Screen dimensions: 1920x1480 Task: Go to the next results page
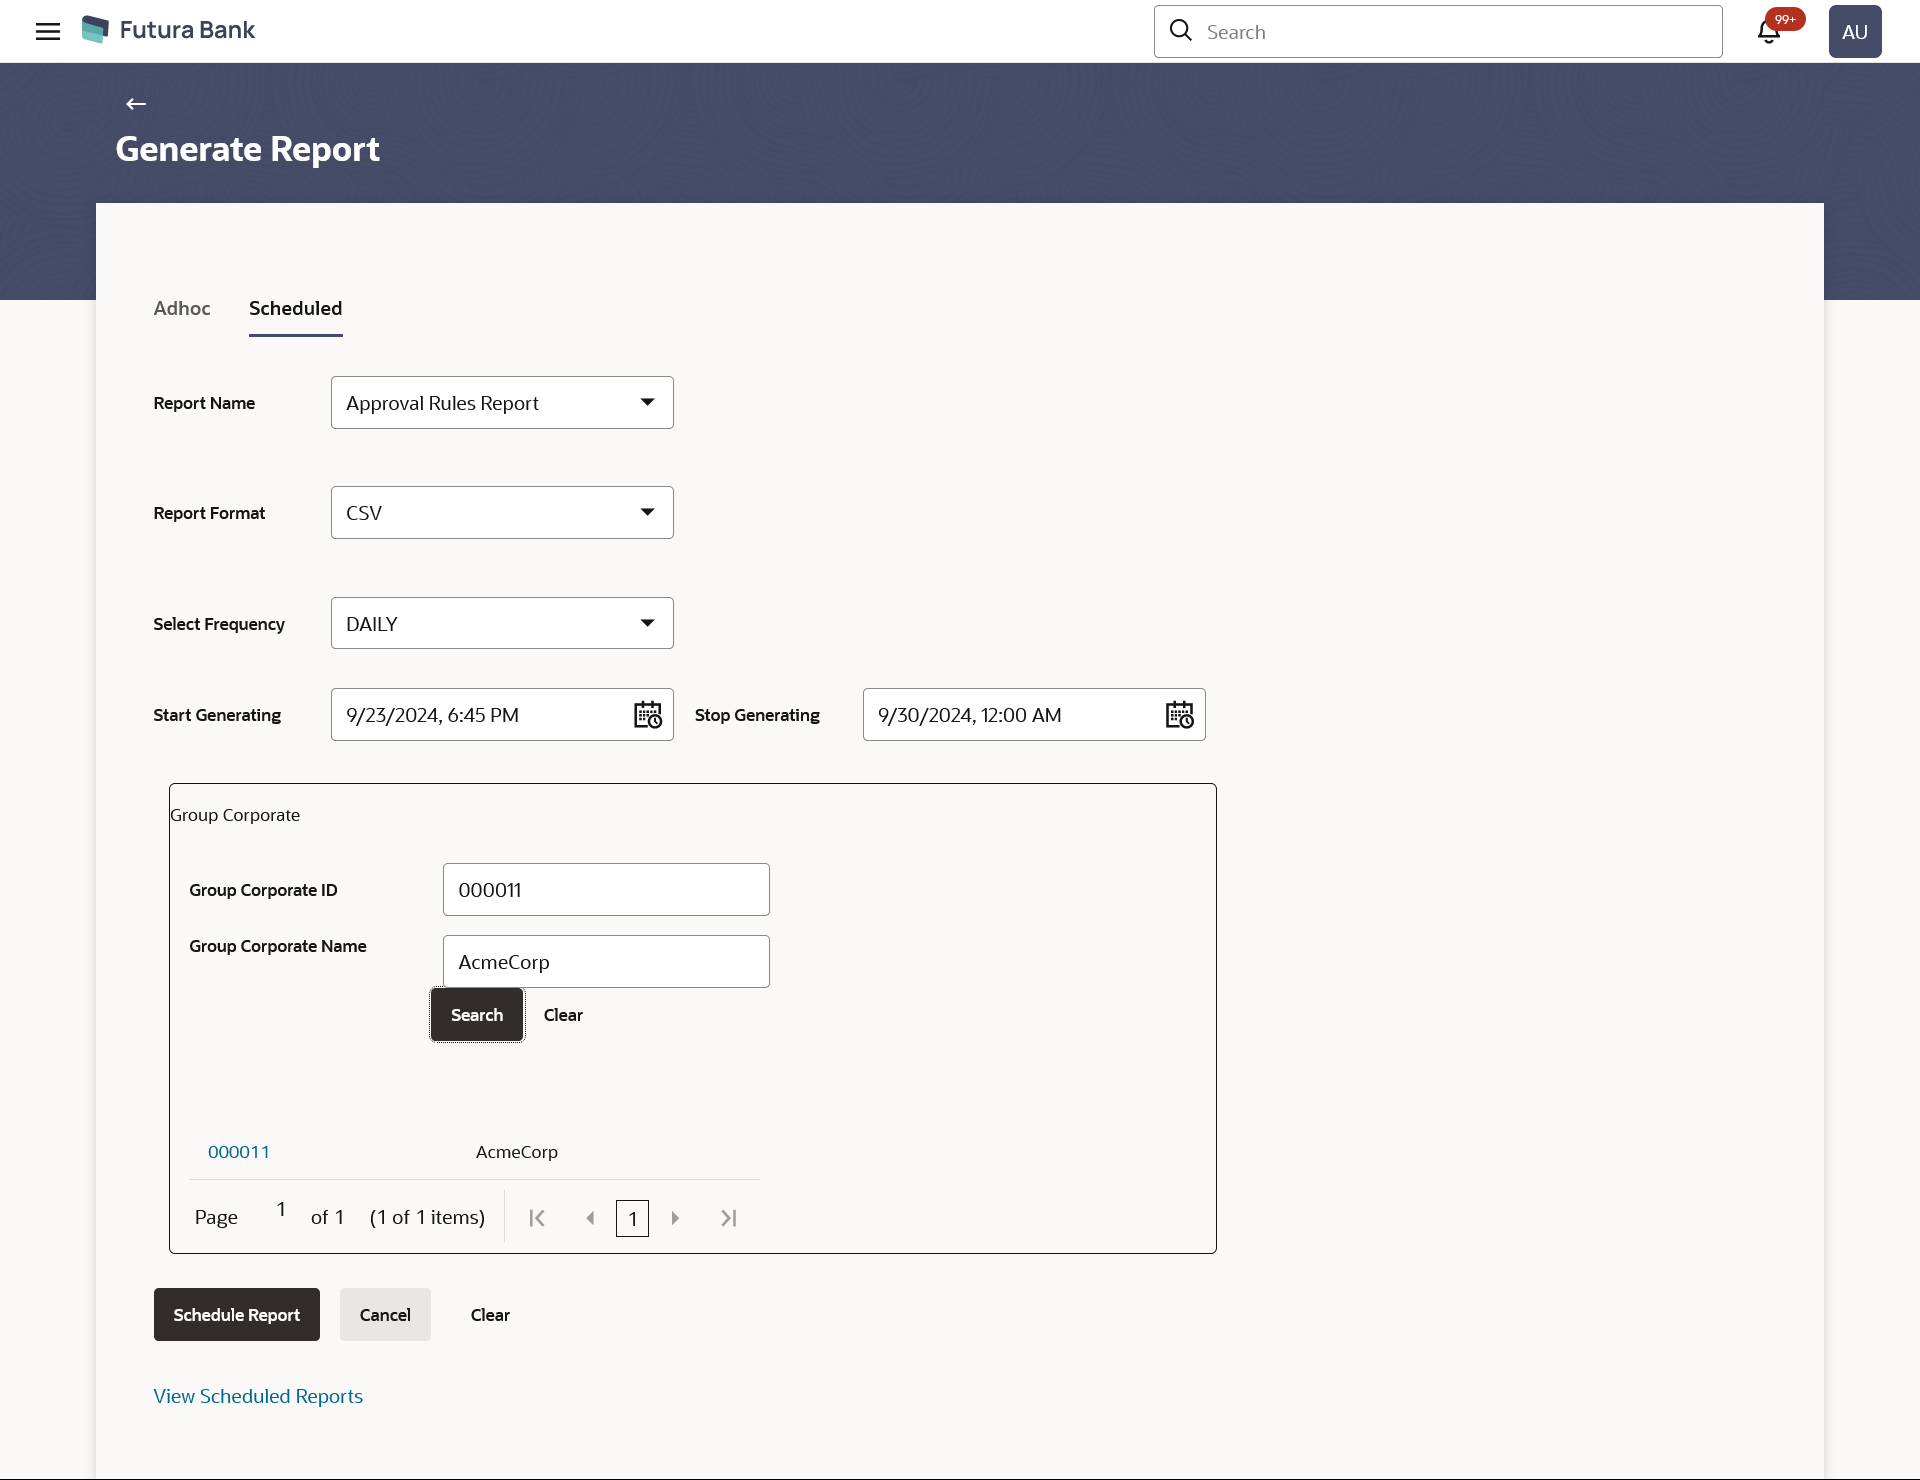pyautogui.click(x=675, y=1218)
